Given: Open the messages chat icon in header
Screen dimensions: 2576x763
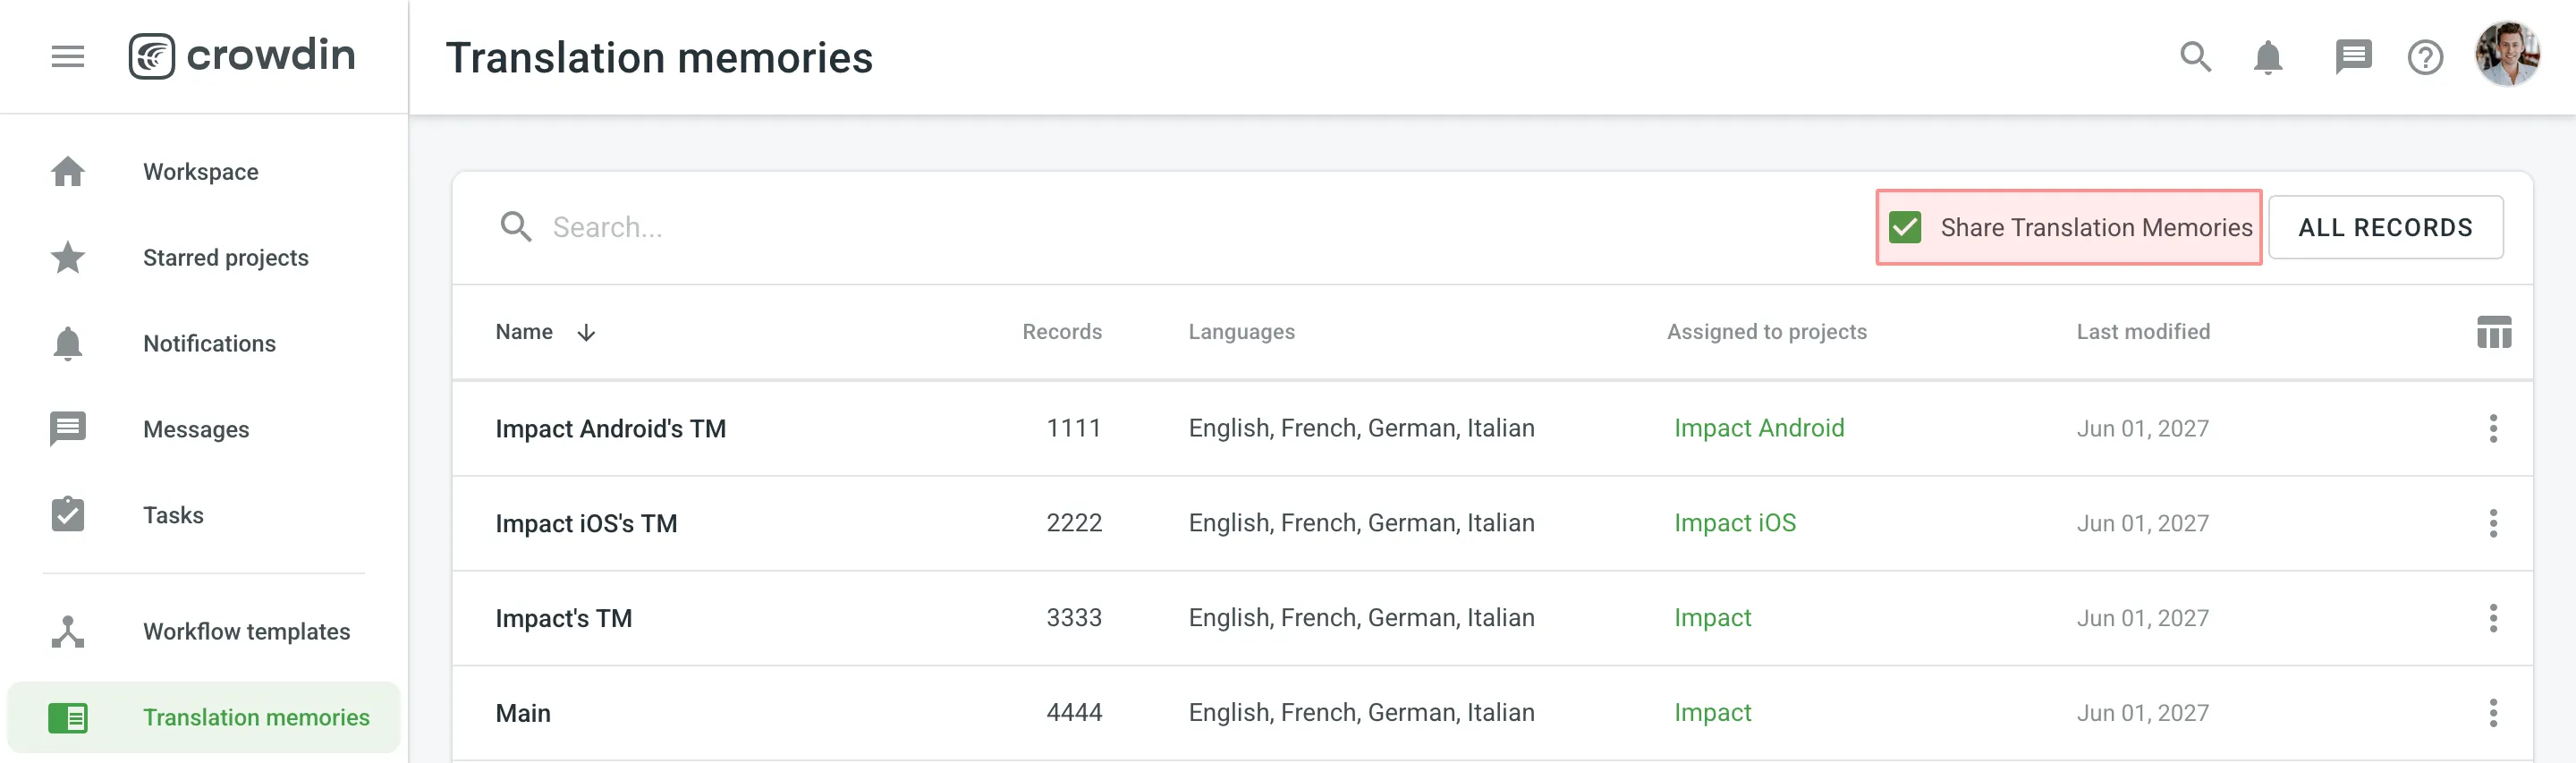Looking at the screenshot, I should [x=2352, y=57].
